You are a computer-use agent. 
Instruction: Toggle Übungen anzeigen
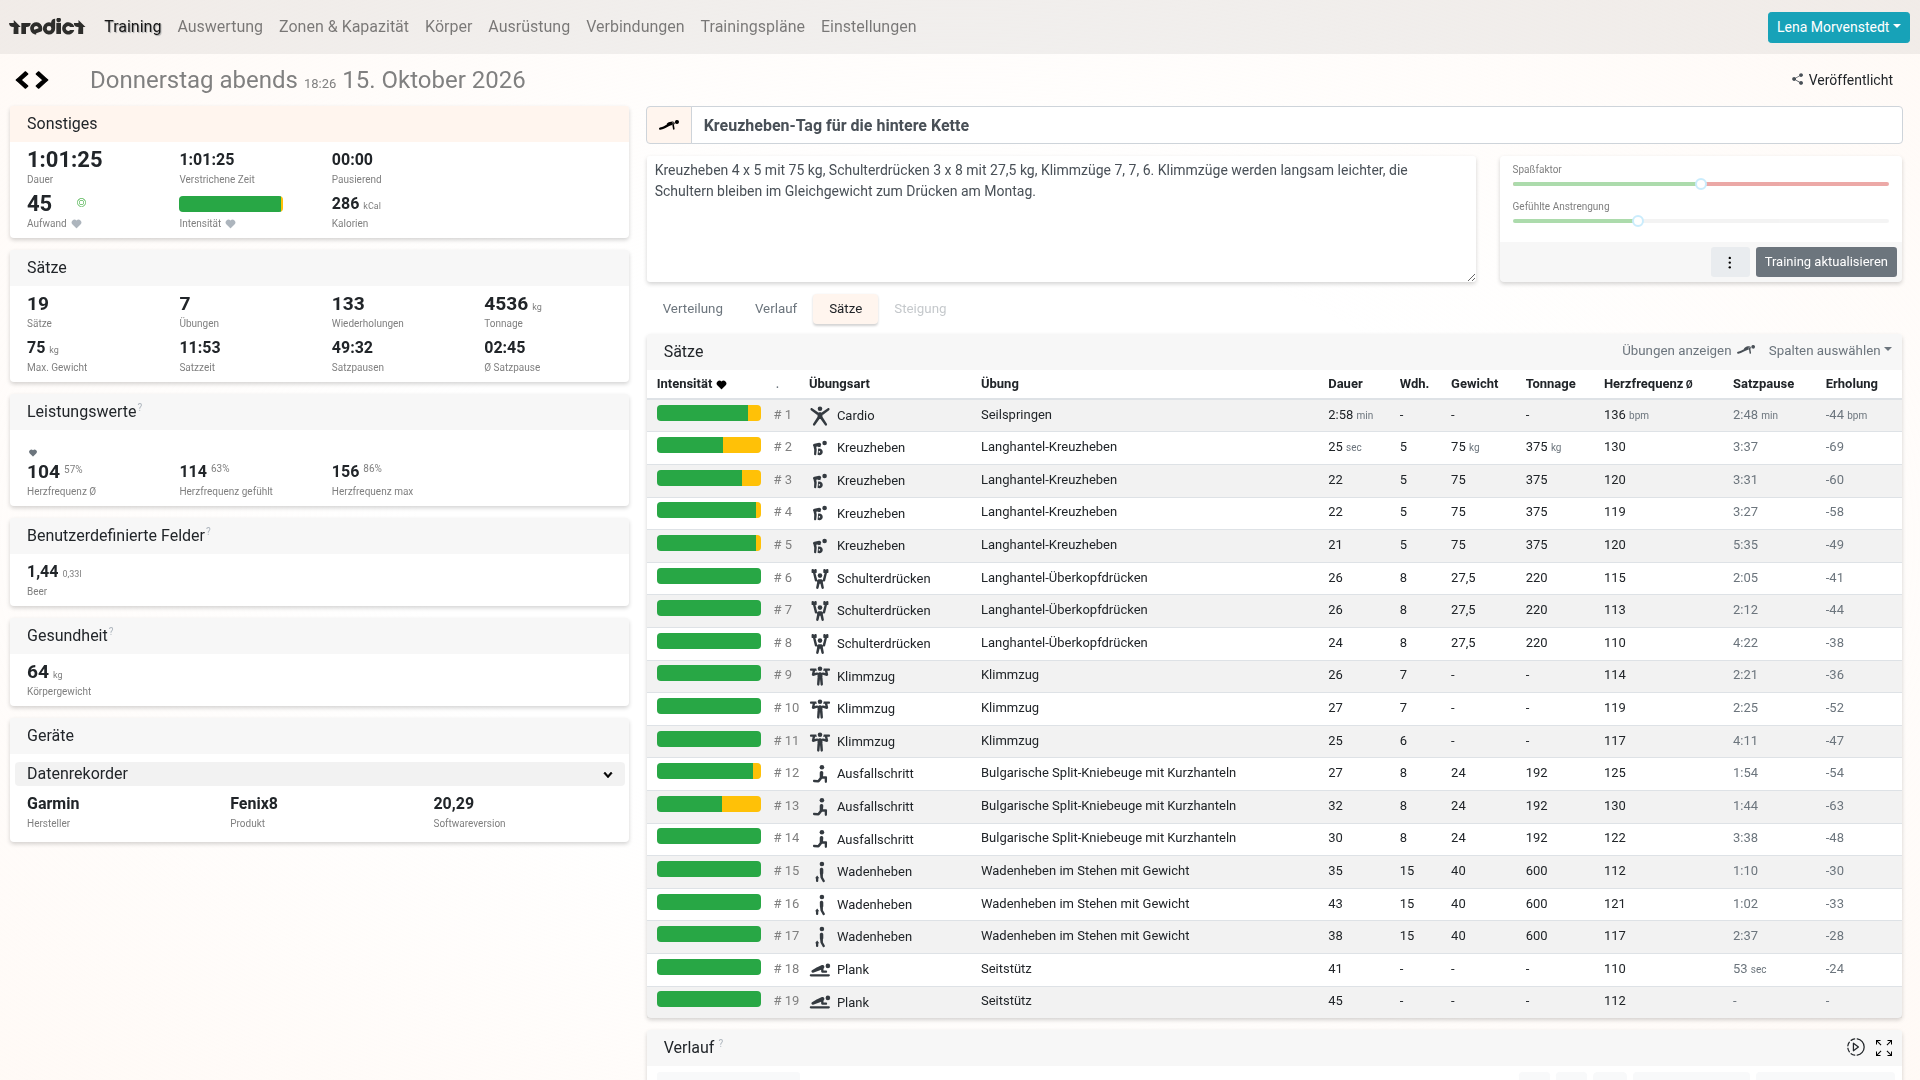[x=1688, y=351]
